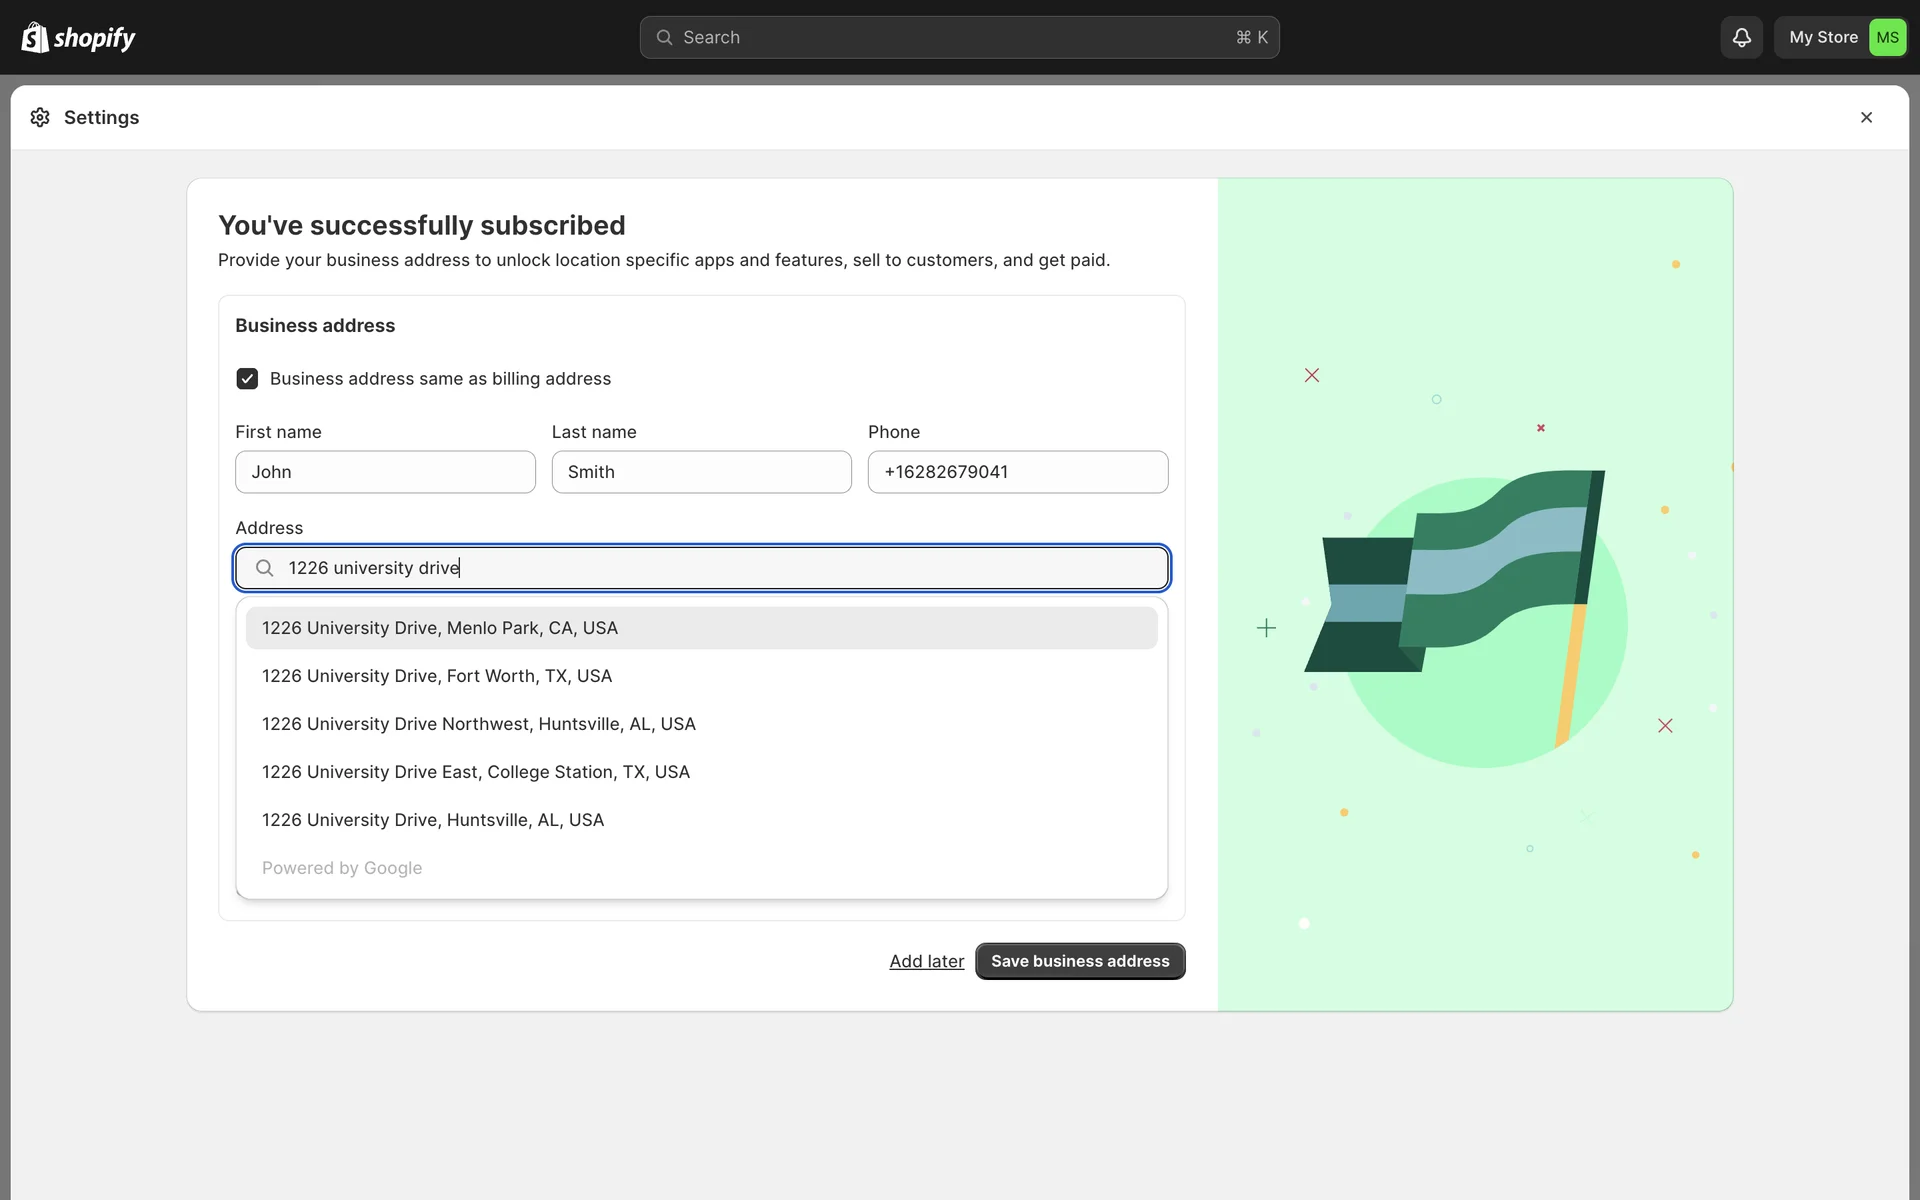Click the magnifier in the top search bar
1920x1200 pixels.
pyautogui.click(x=664, y=37)
